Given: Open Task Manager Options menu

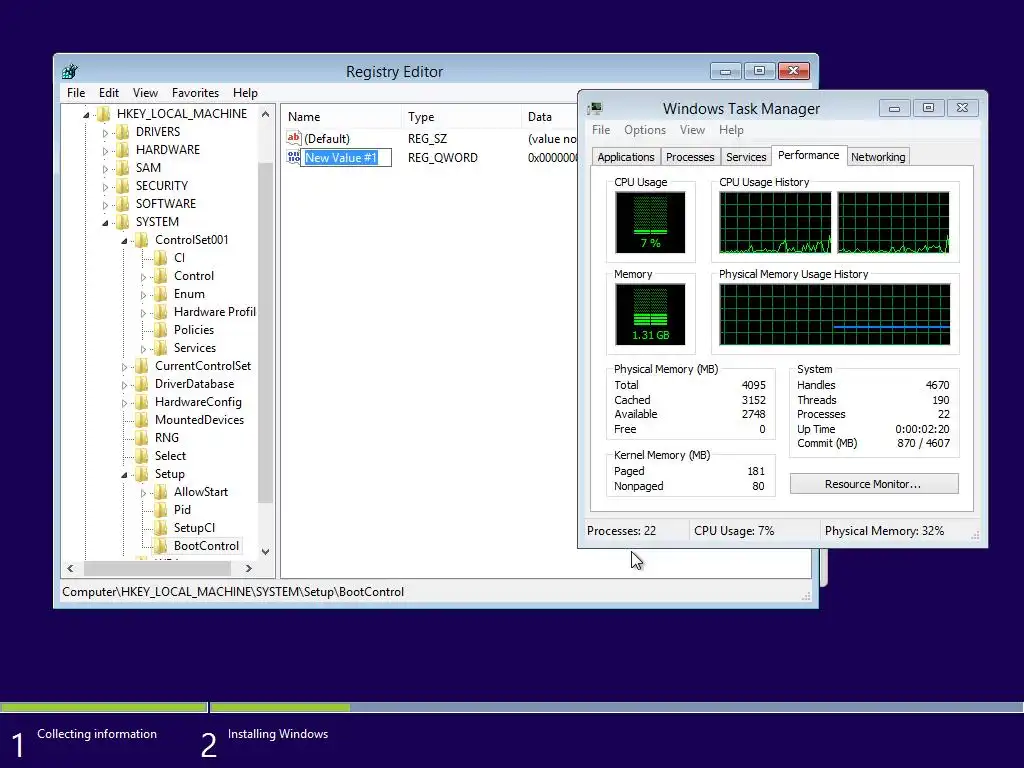Looking at the screenshot, I should (645, 130).
